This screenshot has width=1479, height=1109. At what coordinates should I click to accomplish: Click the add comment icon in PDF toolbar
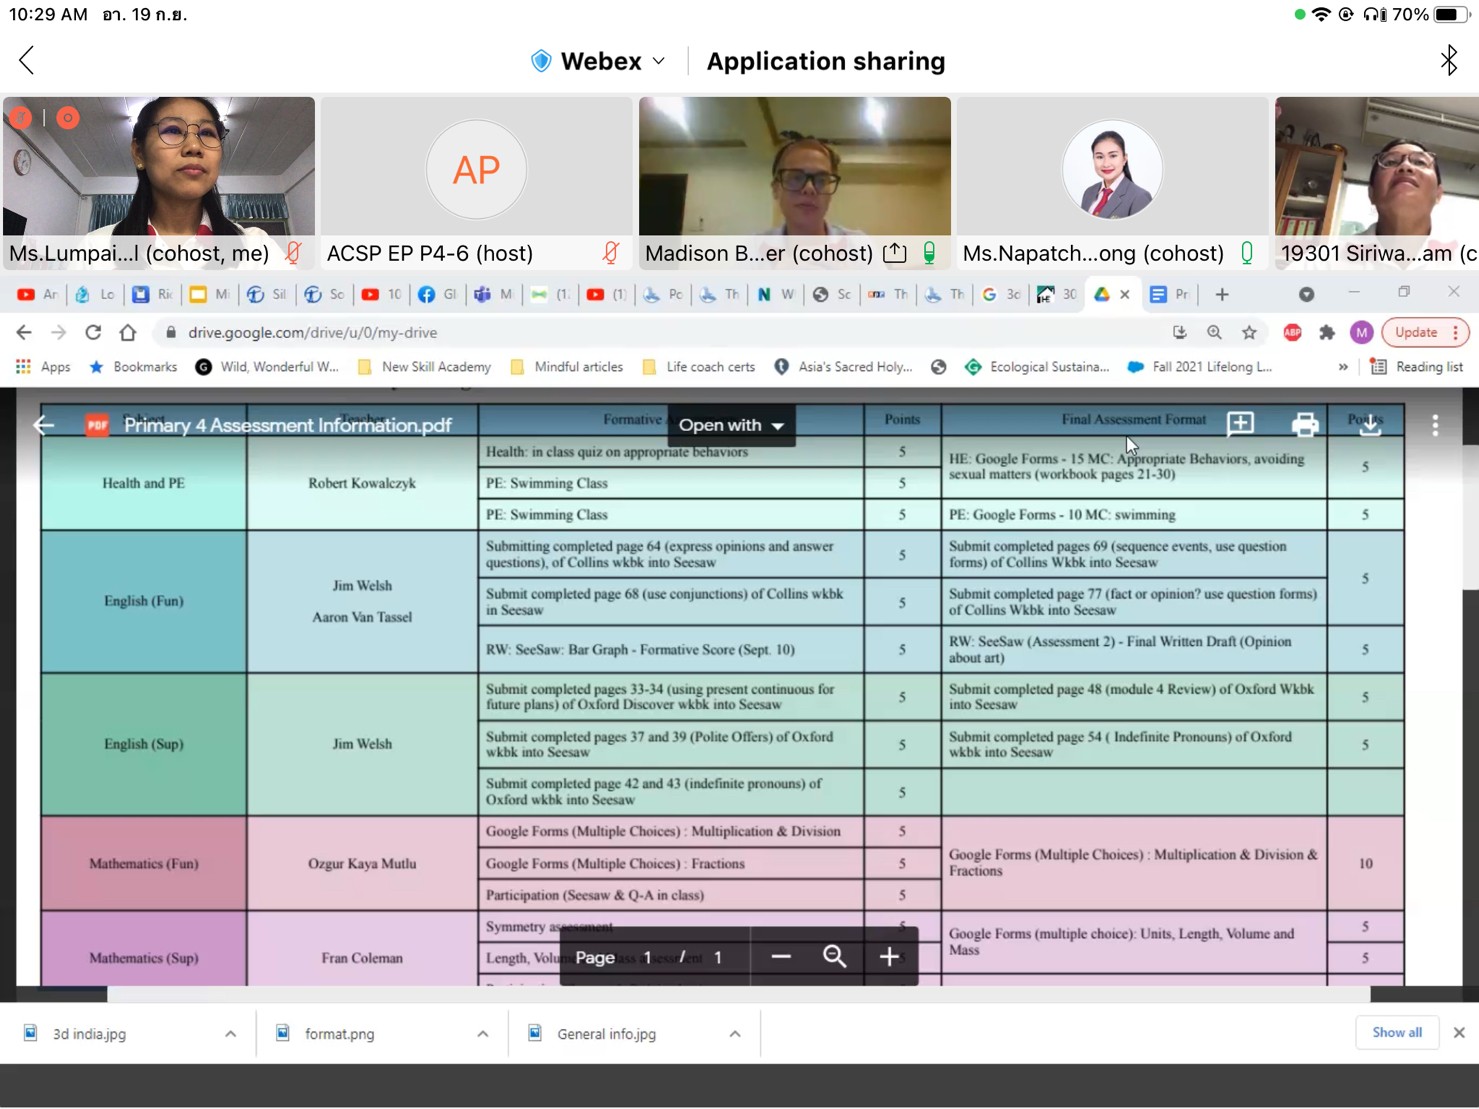click(x=1240, y=424)
